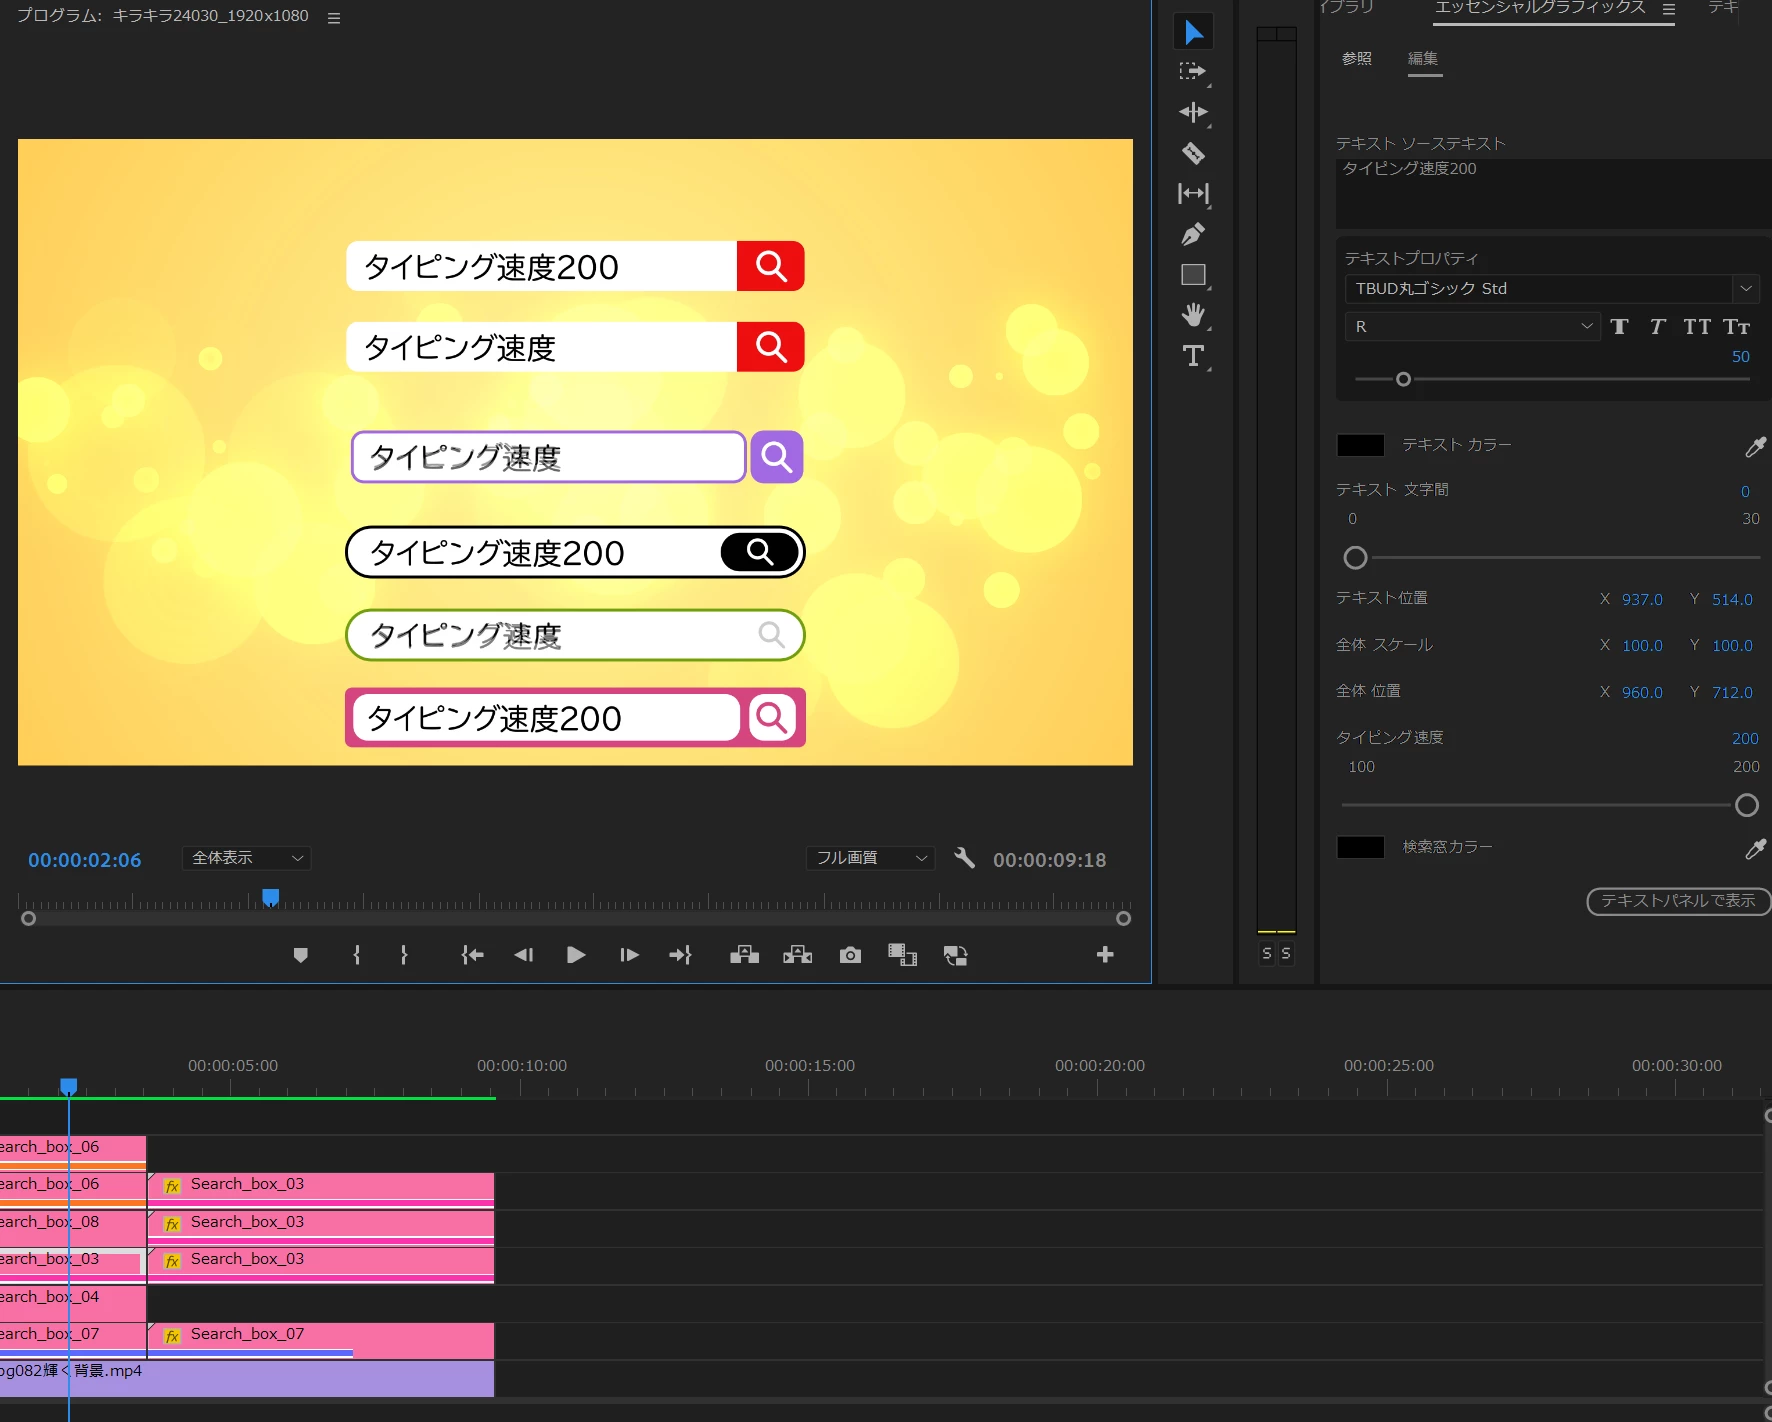
Task: Adjust the テキスト 文字間 slider handle
Action: coord(1355,557)
